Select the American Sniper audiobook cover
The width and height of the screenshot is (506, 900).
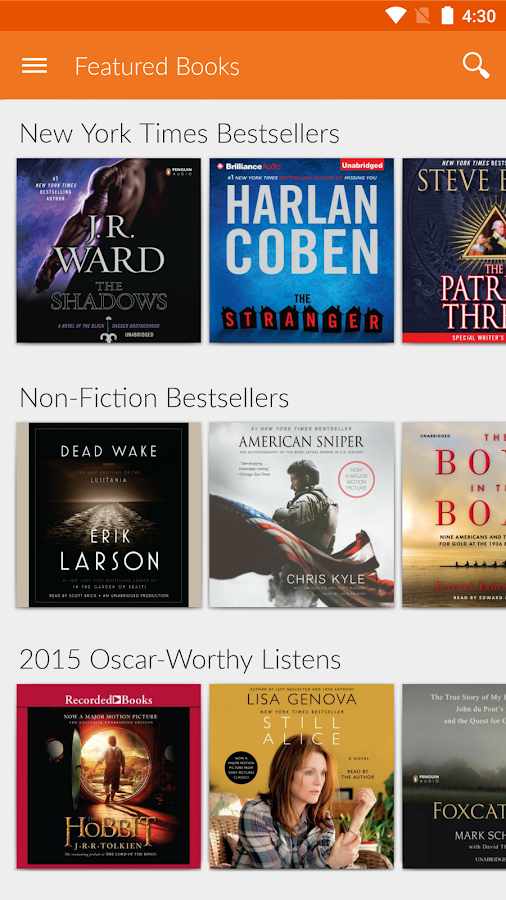(302, 515)
